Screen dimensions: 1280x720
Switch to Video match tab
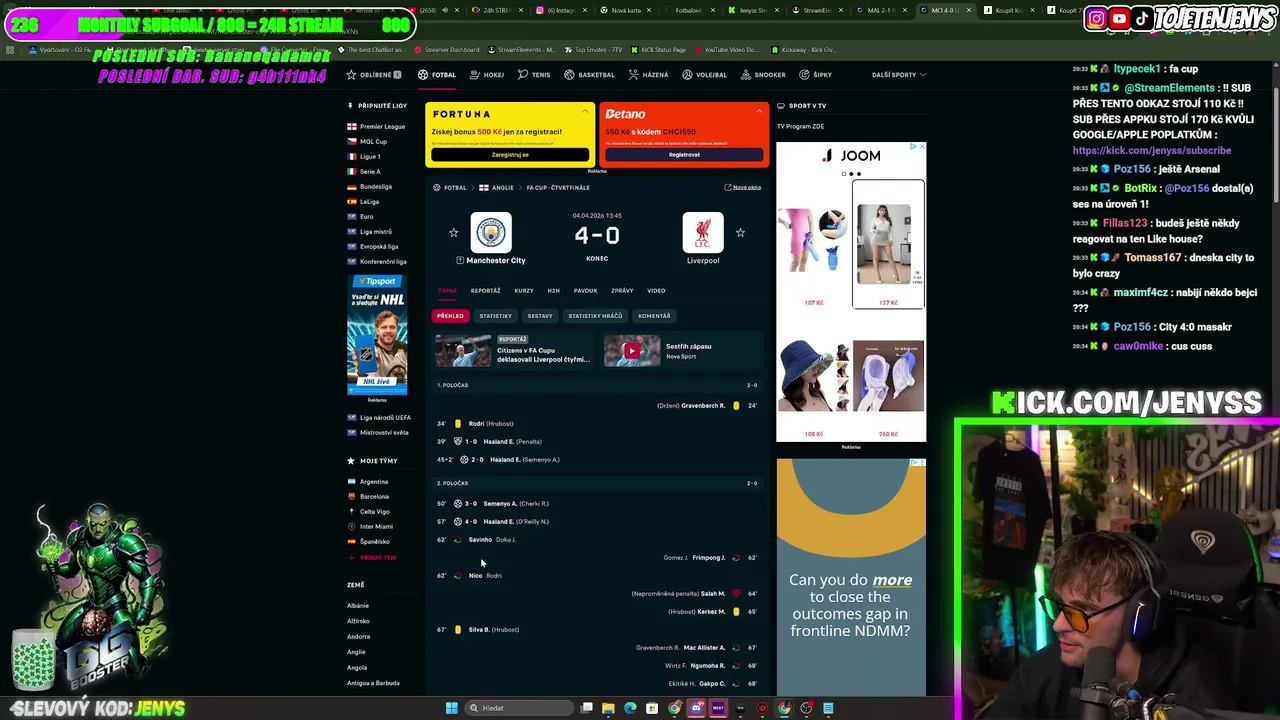click(x=656, y=291)
